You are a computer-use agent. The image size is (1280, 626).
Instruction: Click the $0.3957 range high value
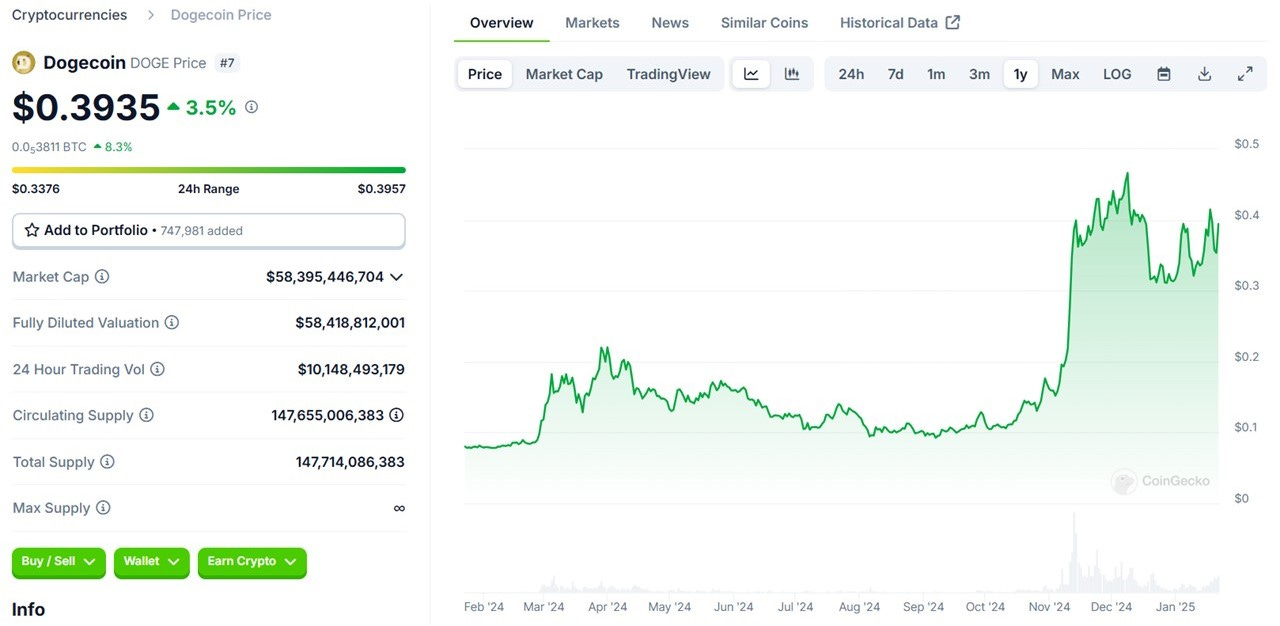click(x=382, y=189)
